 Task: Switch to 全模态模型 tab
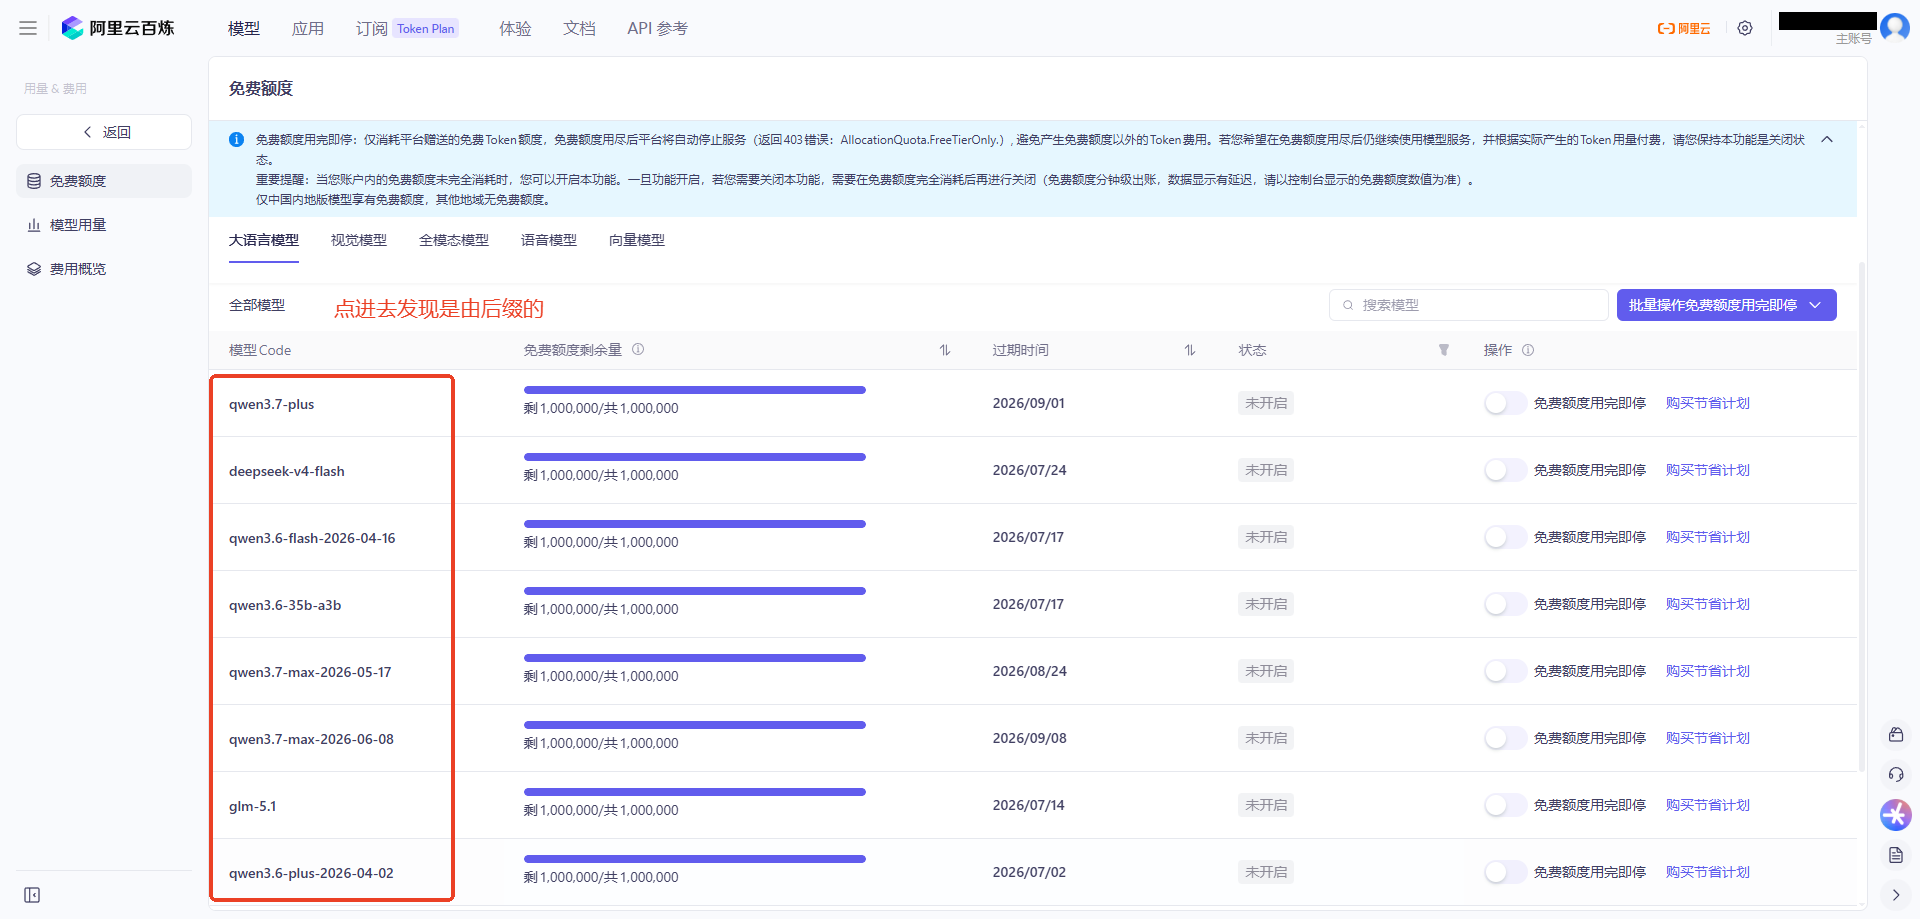pos(454,240)
